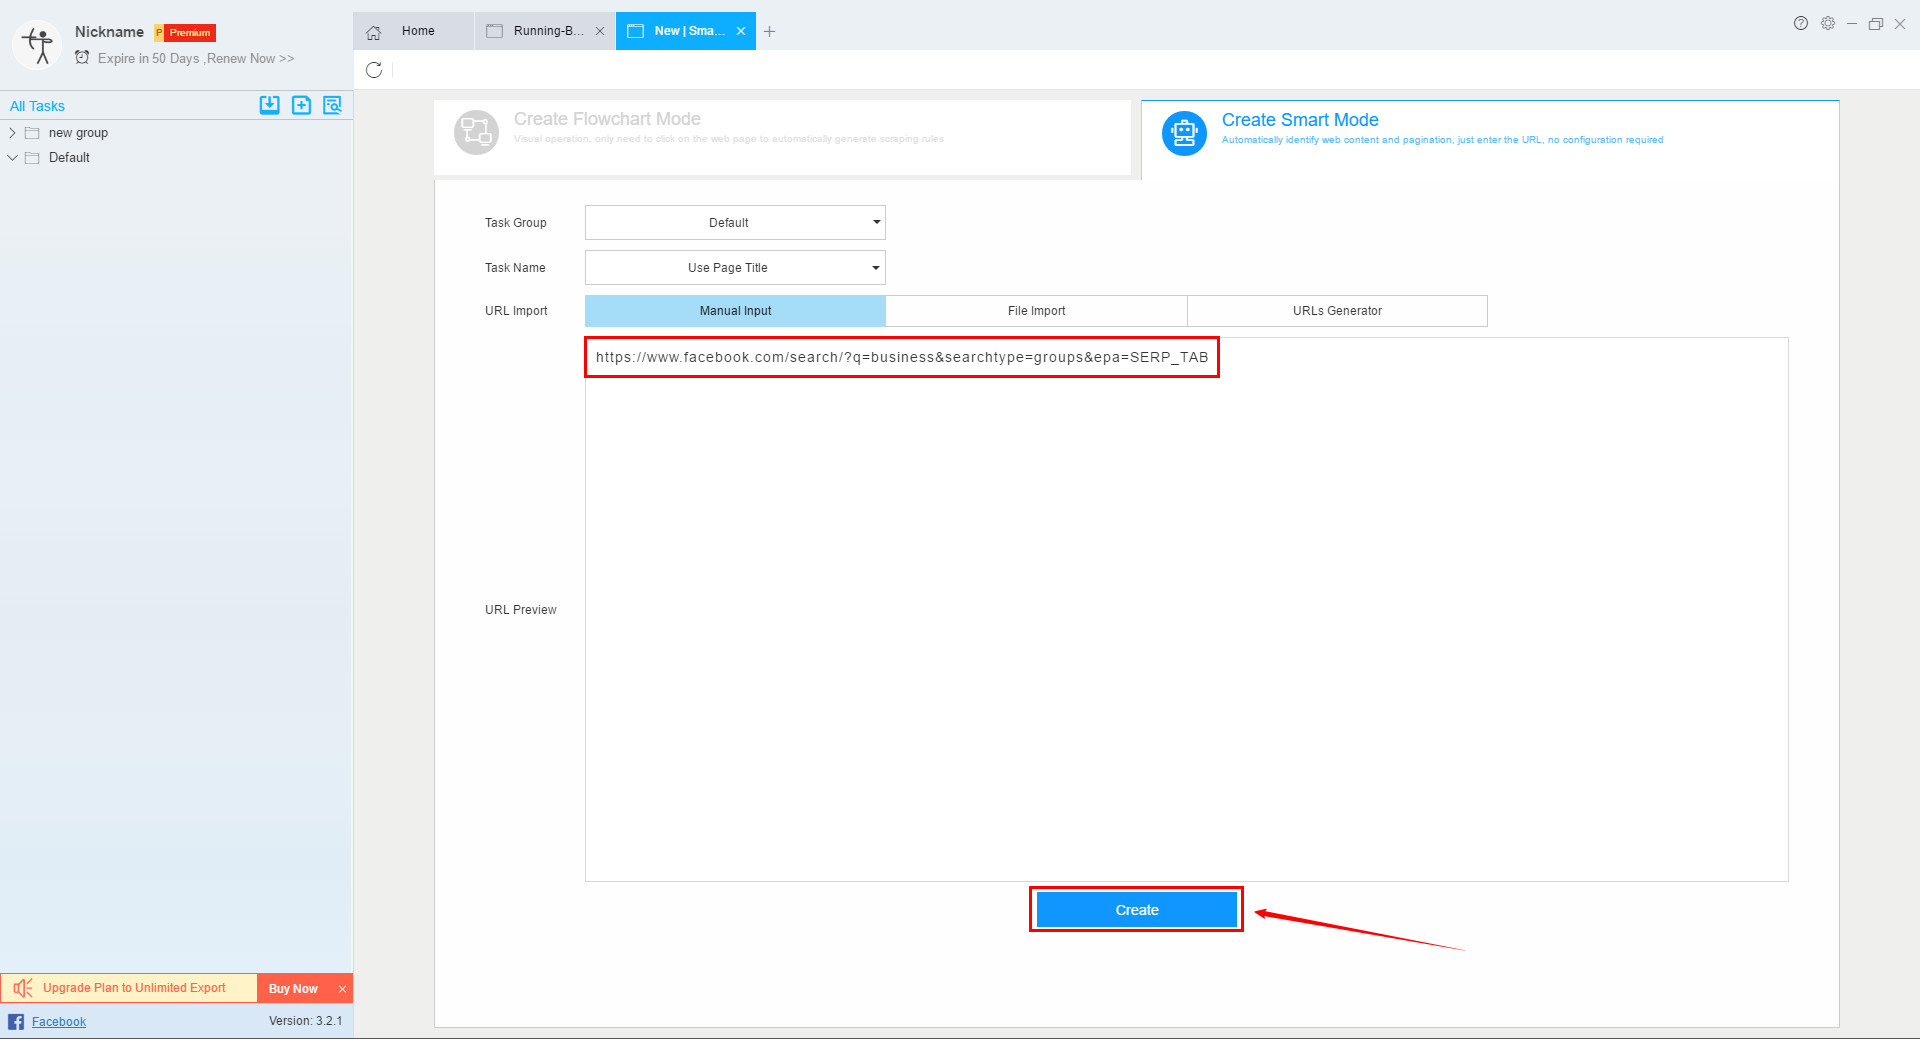Click the Create Smart Mode robot icon
The height and width of the screenshot is (1039, 1920).
(x=1184, y=133)
